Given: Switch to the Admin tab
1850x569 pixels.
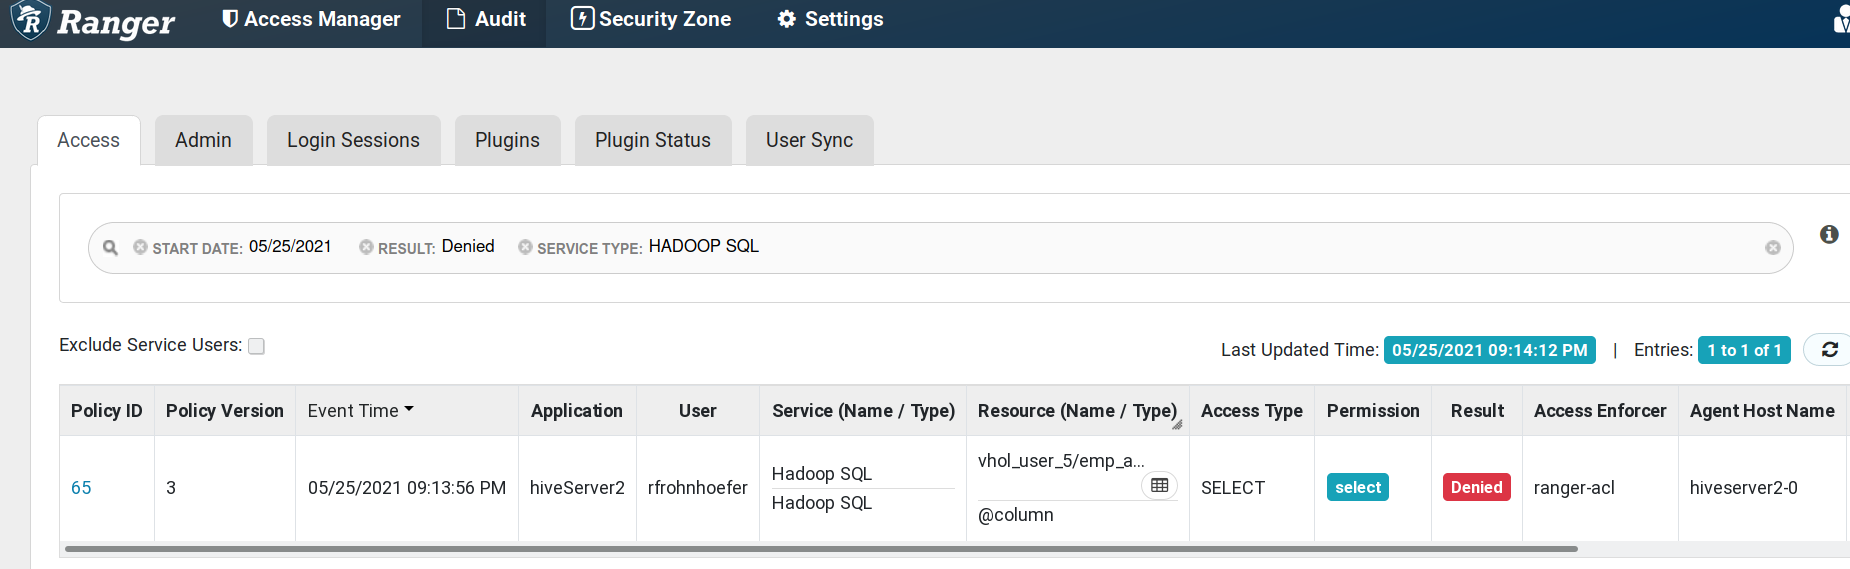Looking at the screenshot, I should point(203,141).
